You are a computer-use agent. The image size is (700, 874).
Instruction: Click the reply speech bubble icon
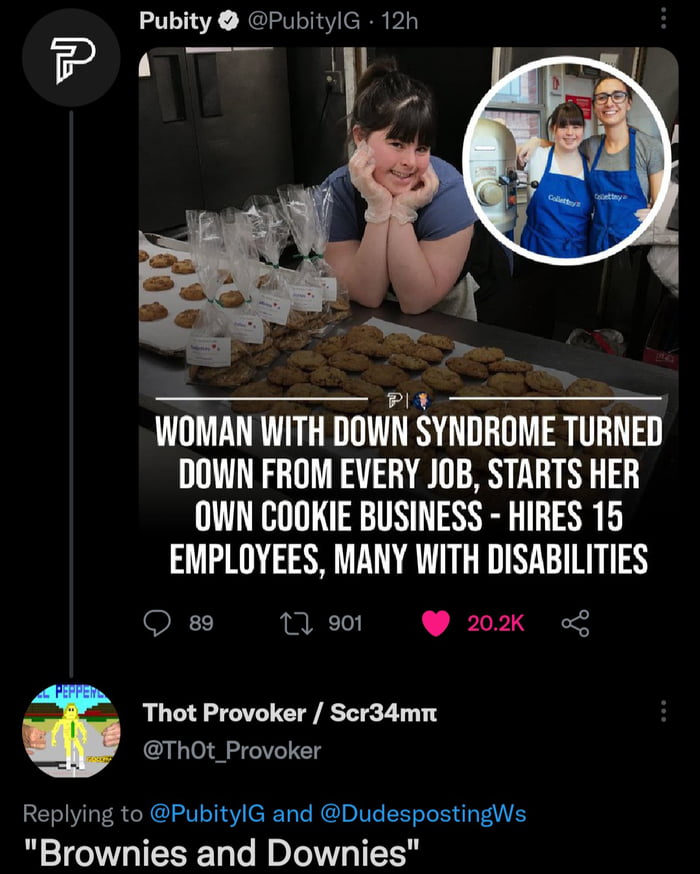pyautogui.click(x=157, y=623)
